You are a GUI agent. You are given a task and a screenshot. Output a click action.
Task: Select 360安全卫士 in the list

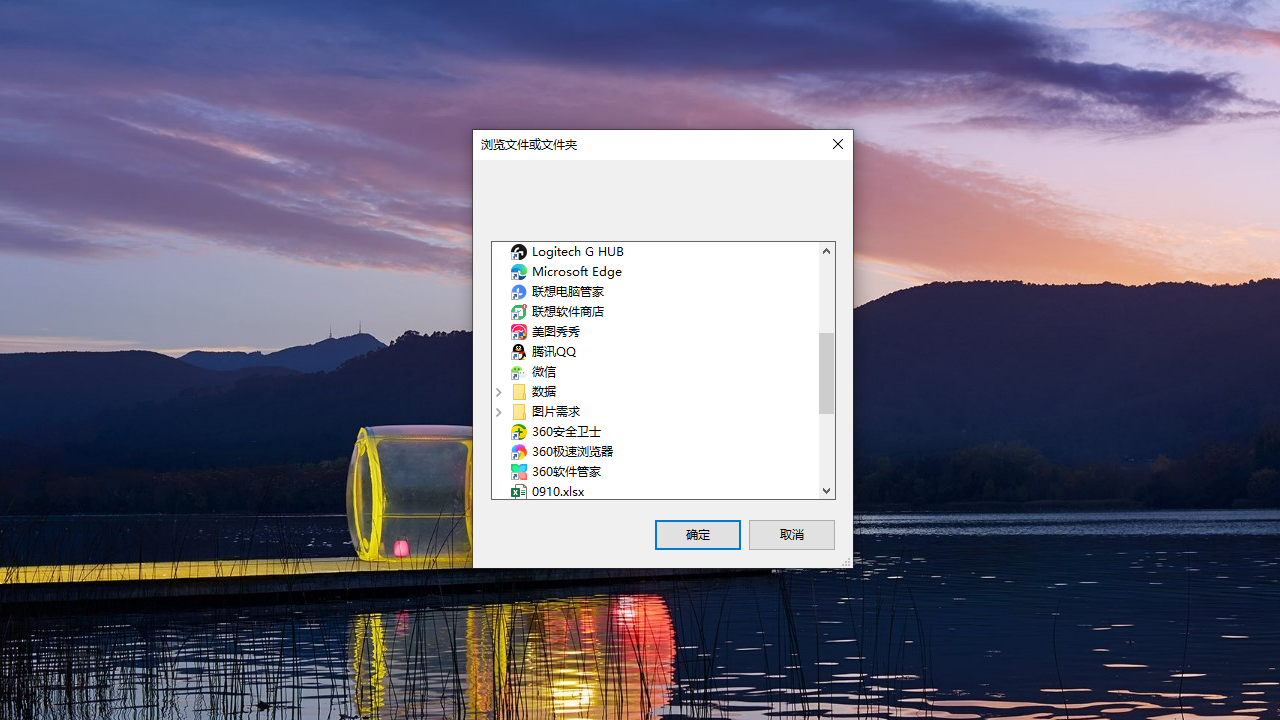click(564, 431)
